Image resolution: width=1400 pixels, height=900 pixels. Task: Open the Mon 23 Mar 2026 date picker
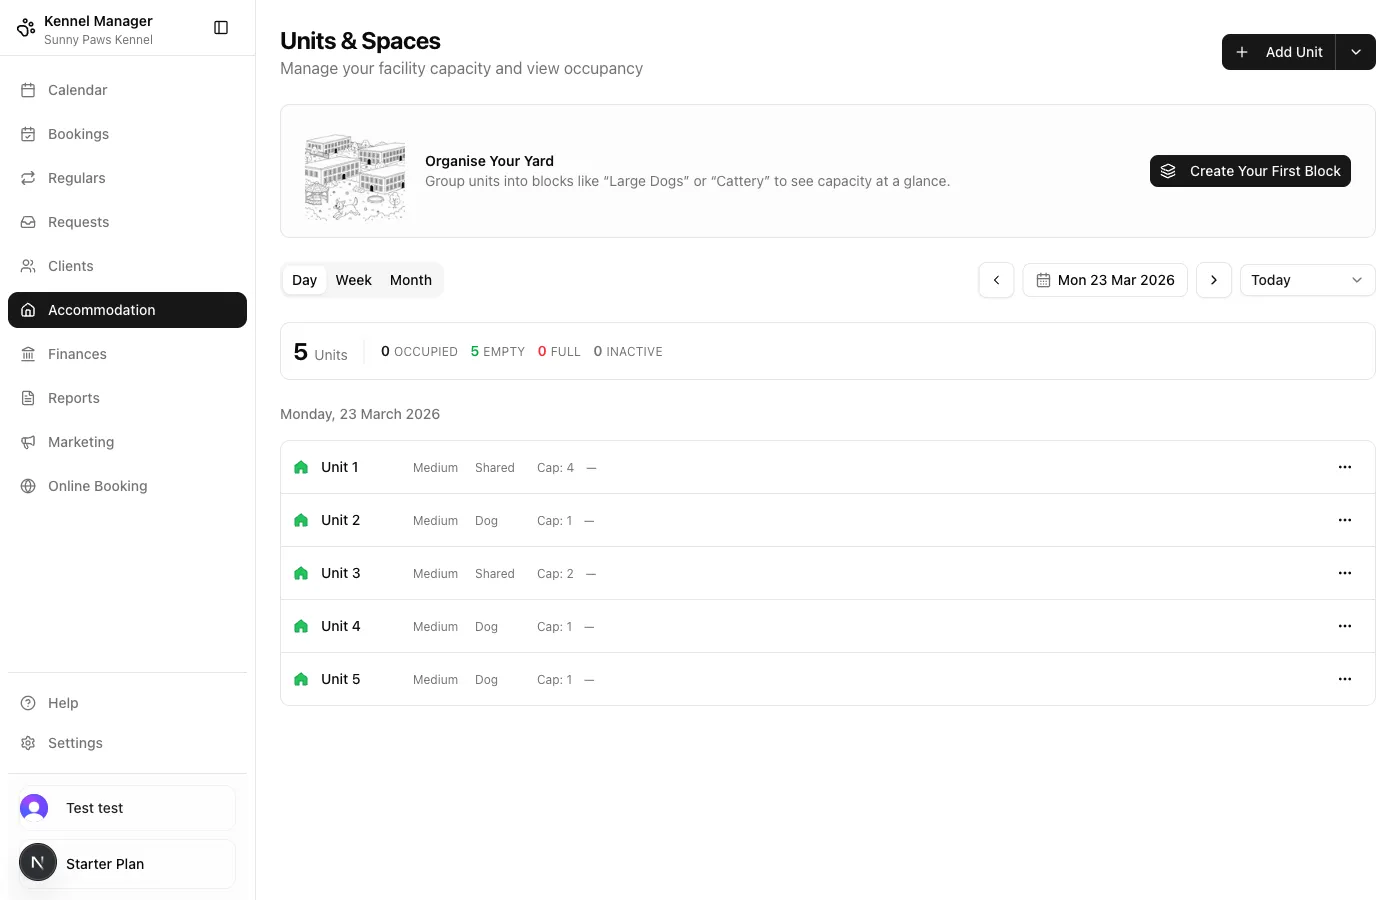1105,280
